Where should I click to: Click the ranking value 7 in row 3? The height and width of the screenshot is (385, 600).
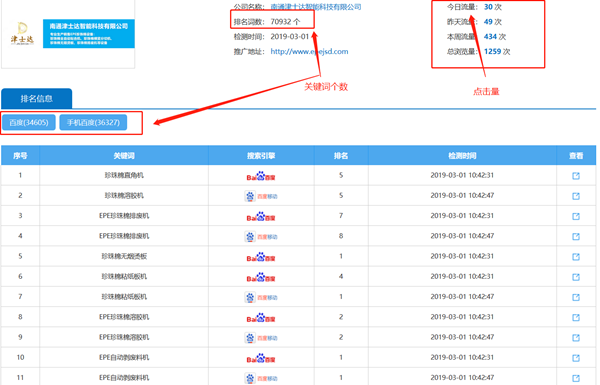click(x=341, y=216)
